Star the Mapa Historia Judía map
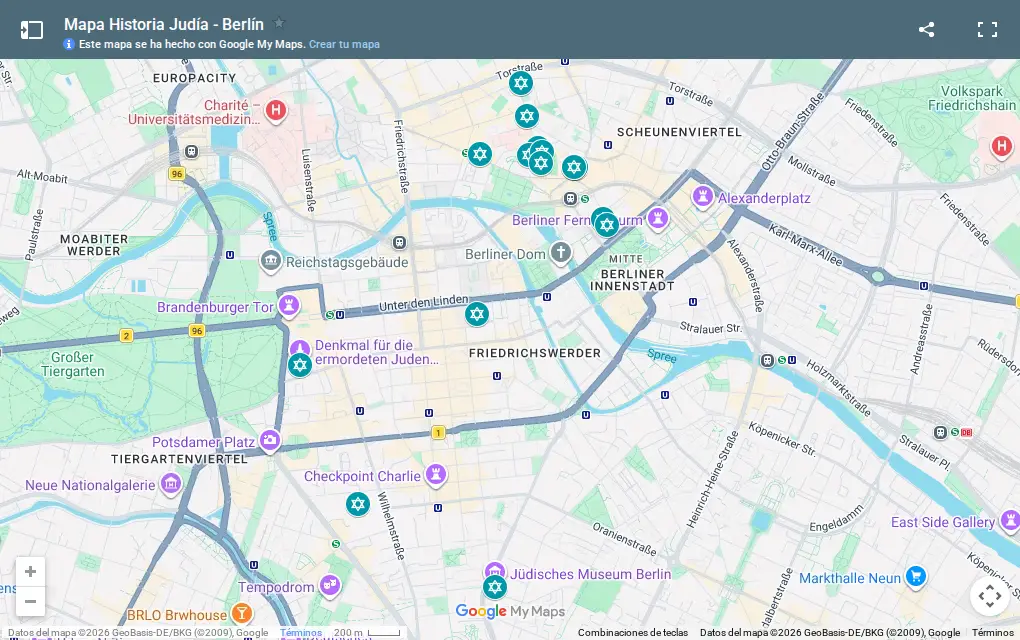 [x=279, y=23]
